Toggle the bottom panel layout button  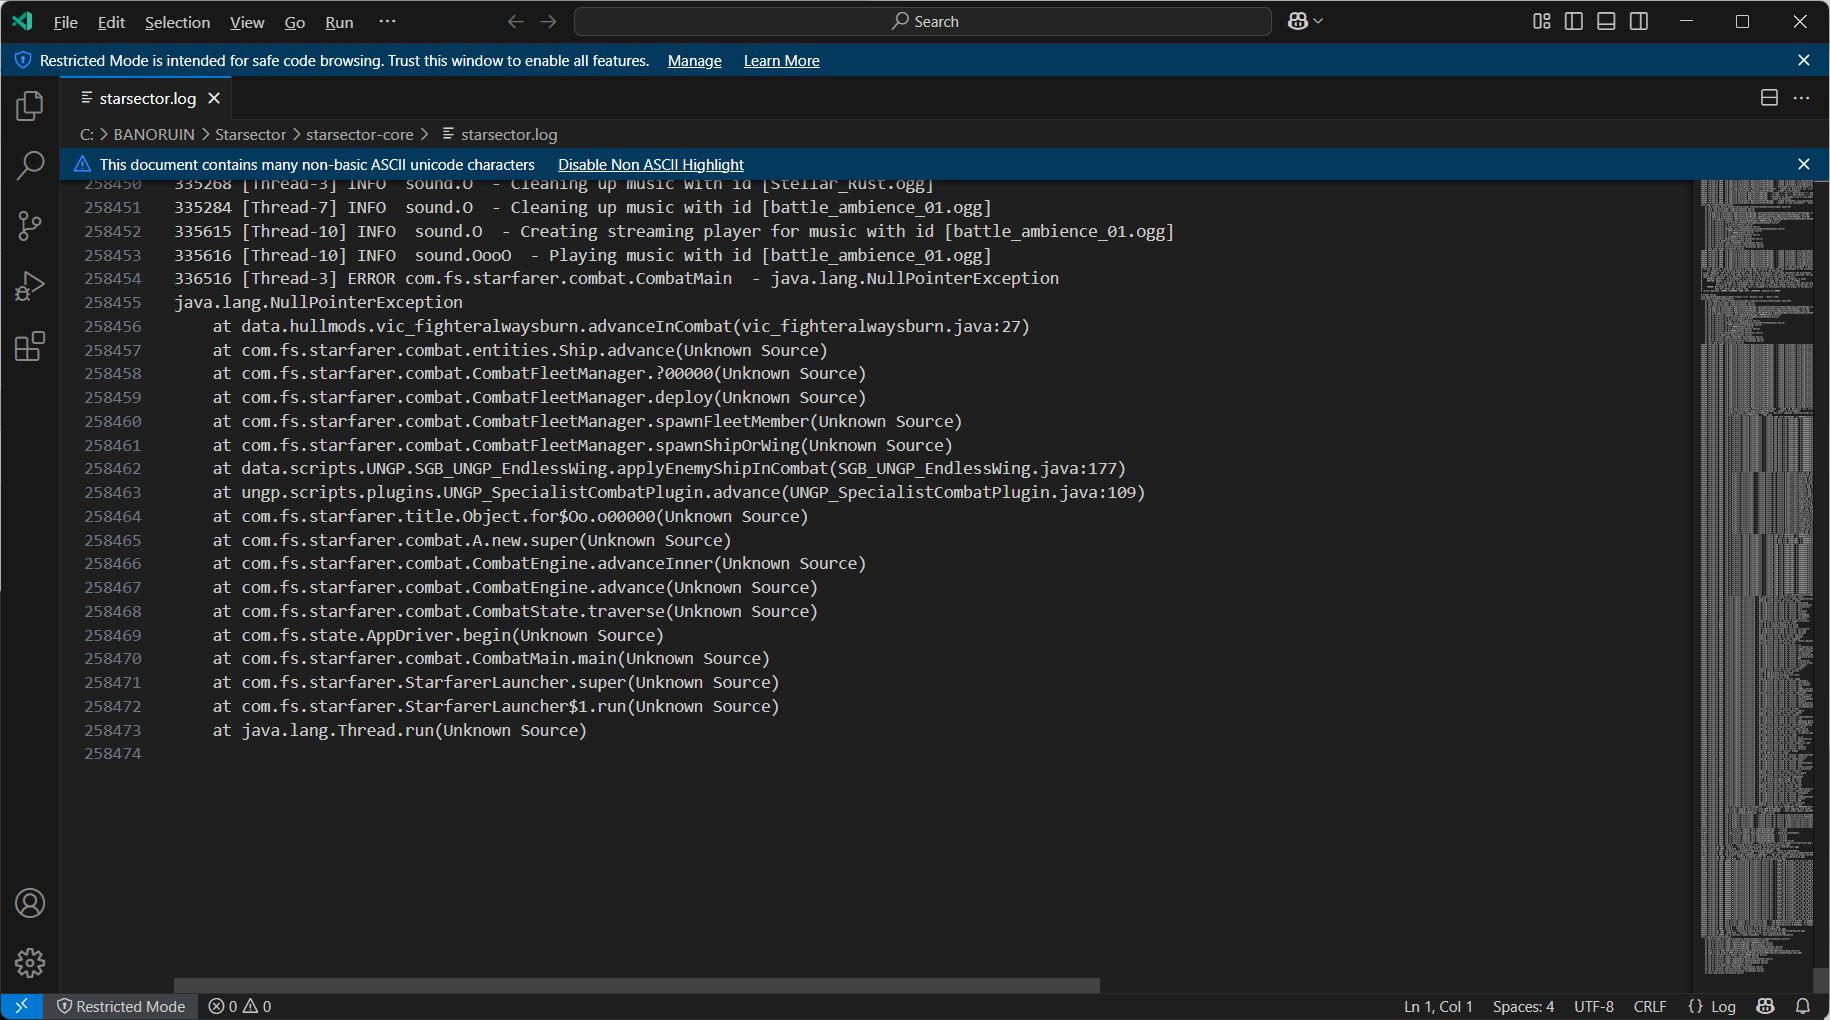click(x=1606, y=21)
